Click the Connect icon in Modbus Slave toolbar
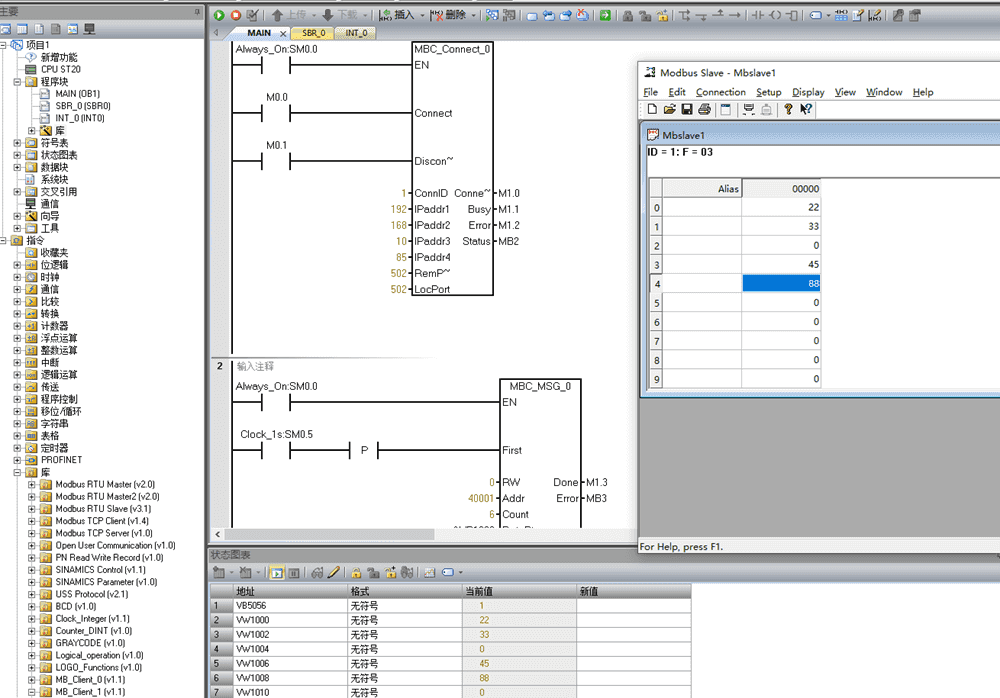The height and width of the screenshot is (698, 1000). click(748, 110)
